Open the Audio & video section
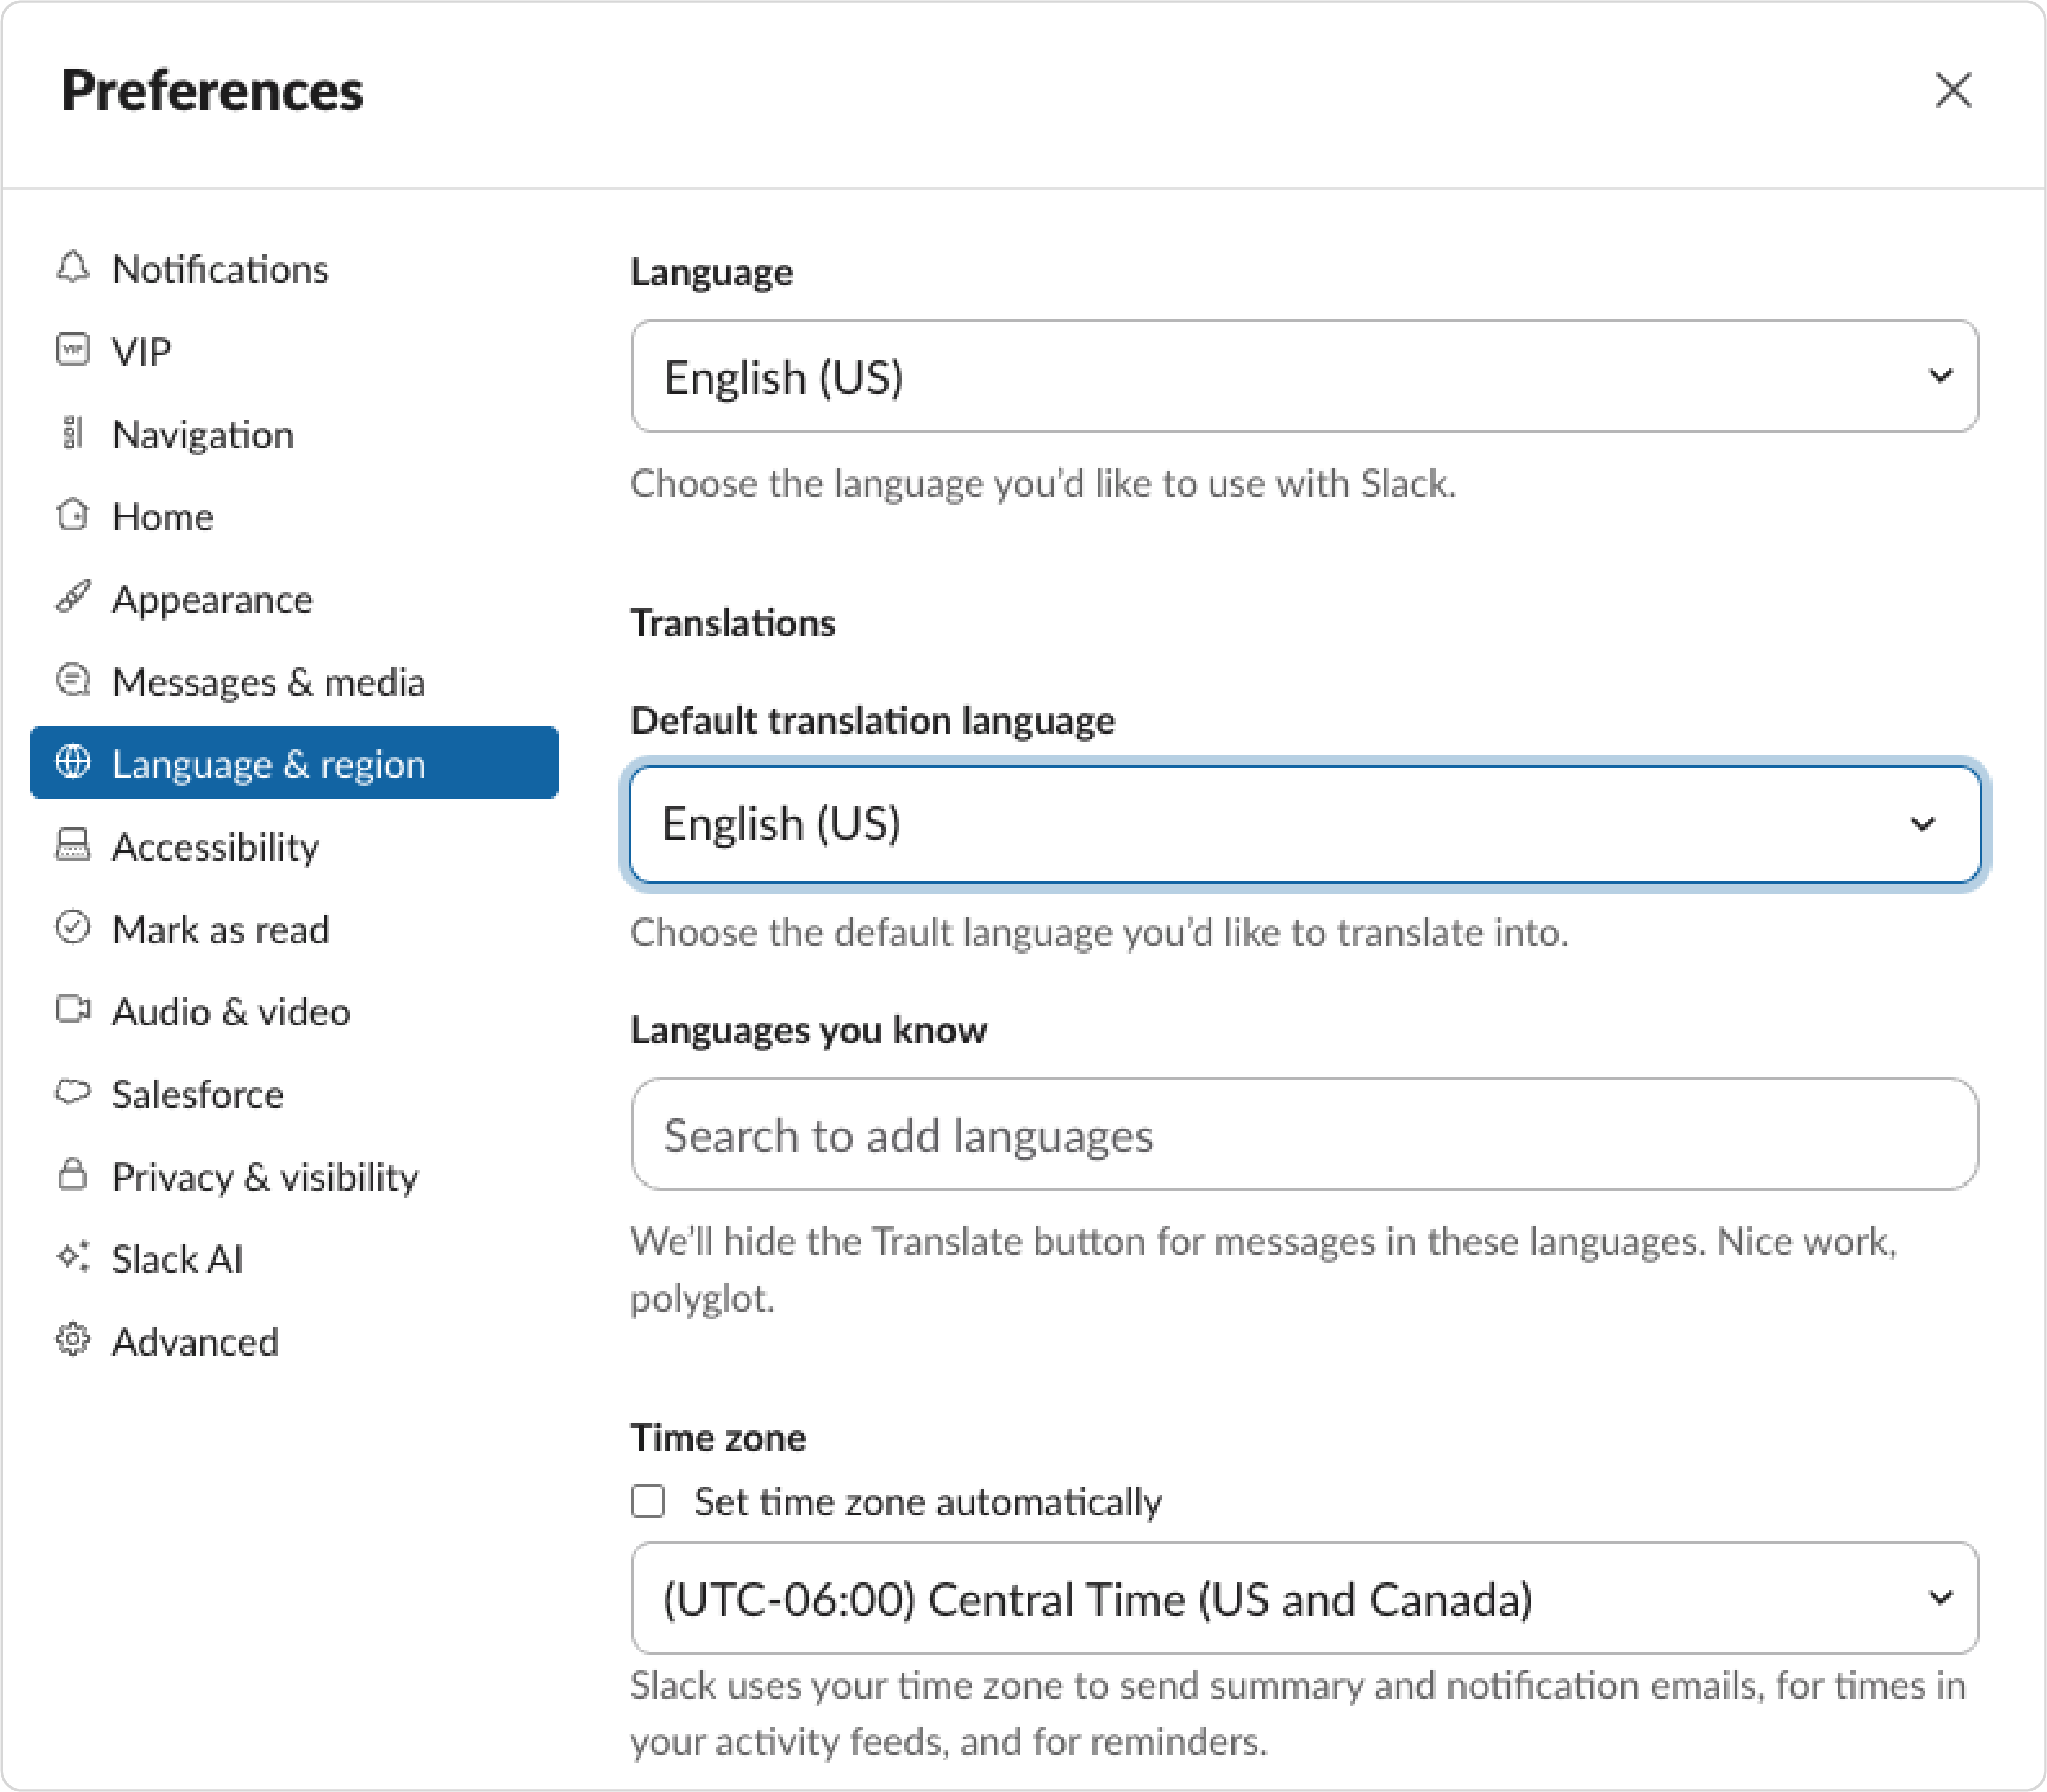 click(231, 1012)
